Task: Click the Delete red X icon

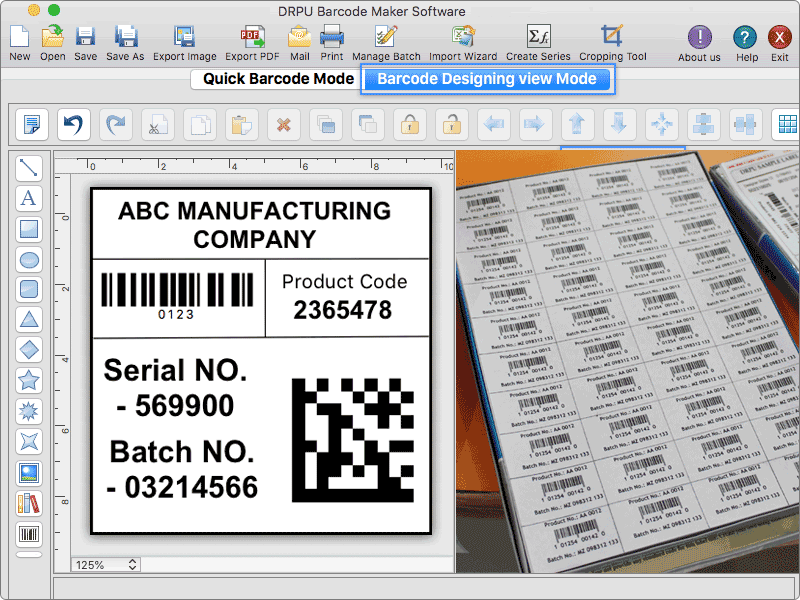Action: point(284,125)
